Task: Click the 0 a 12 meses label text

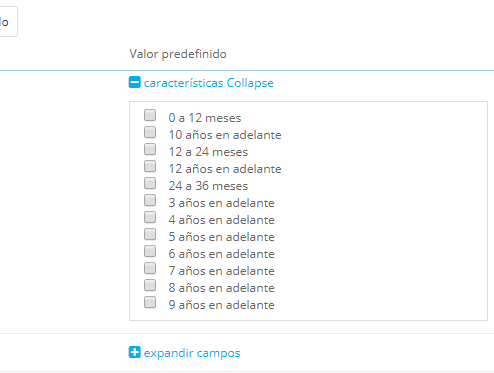Action: [x=205, y=118]
